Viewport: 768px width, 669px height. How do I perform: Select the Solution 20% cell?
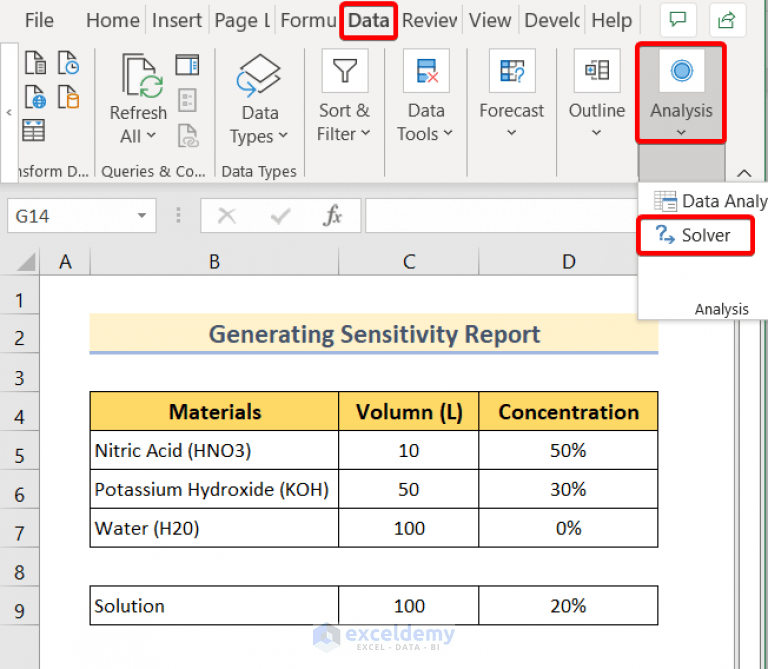click(568, 606)
